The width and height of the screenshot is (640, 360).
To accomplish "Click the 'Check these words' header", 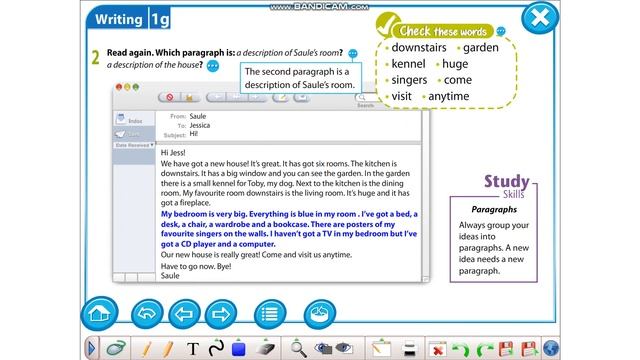I will pyautogui.click(x=442, y=31).
